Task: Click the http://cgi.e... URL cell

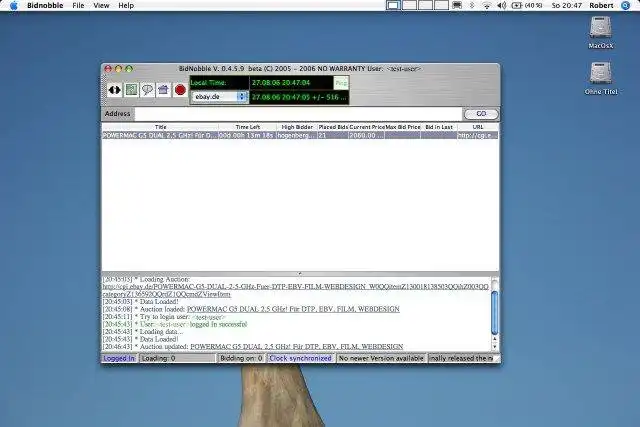Action: pos(478,135)
